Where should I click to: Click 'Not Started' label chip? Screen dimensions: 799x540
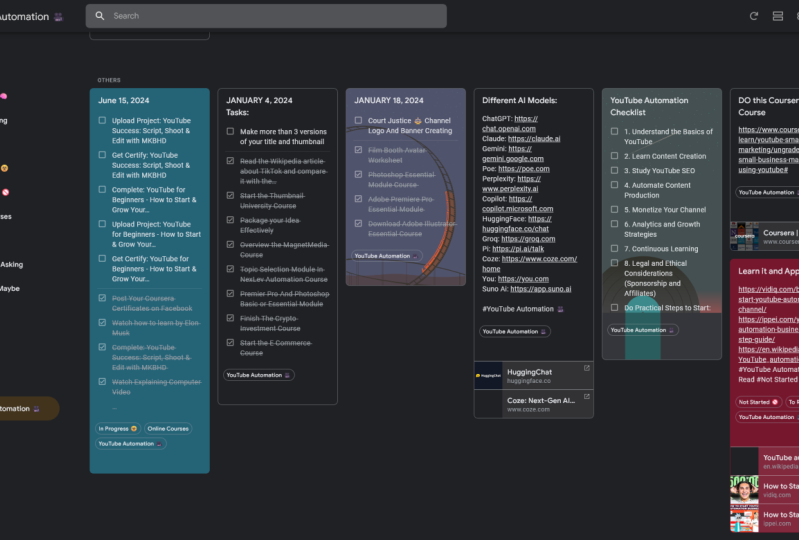[x=758, y=402]
